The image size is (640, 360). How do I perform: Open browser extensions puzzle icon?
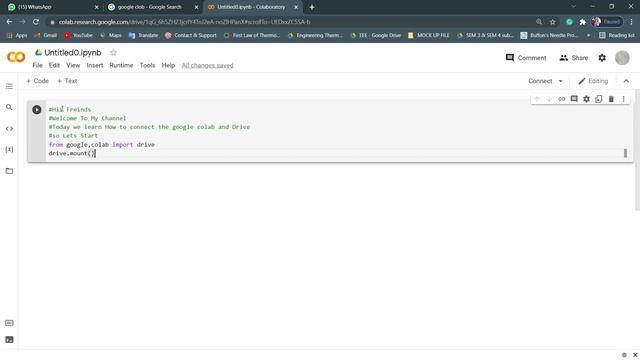point(582,22)
